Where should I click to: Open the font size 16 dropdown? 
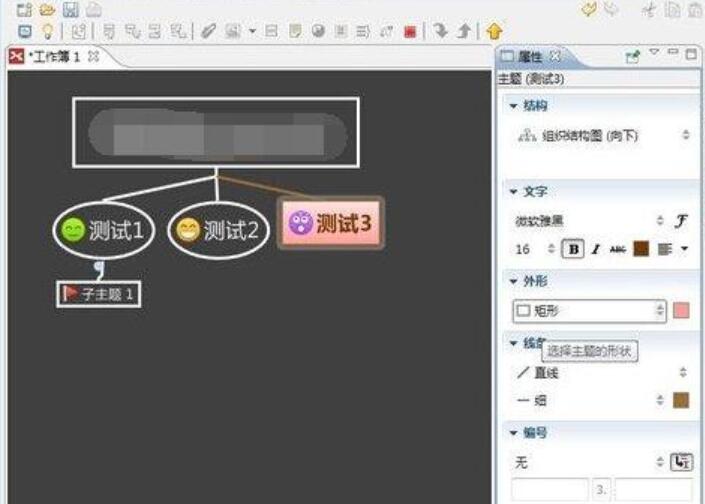(535, 249)
